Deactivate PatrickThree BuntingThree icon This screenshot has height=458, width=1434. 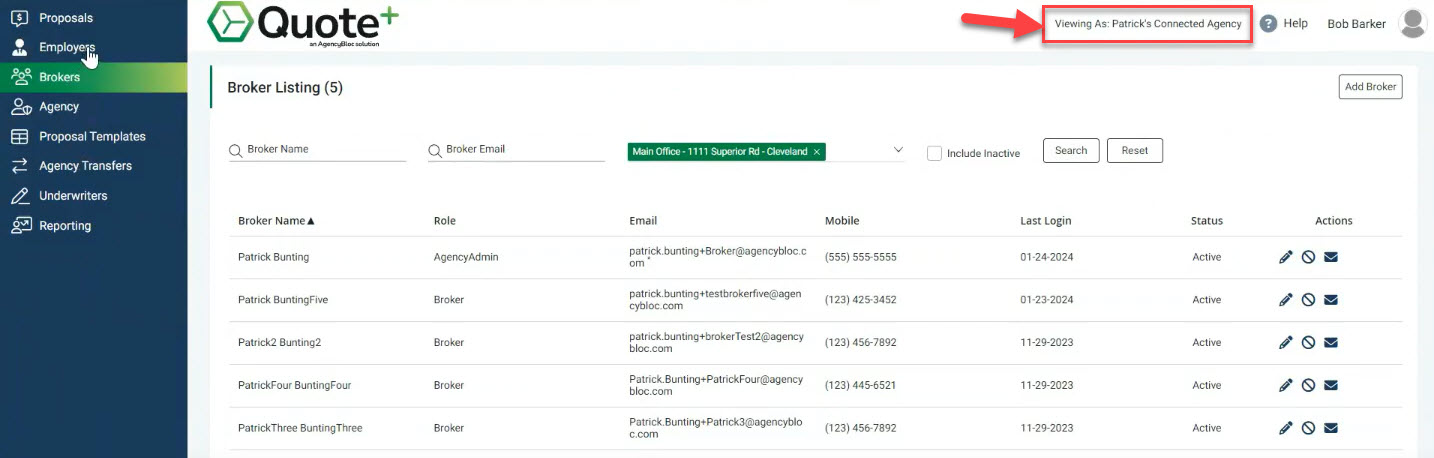(1308, 428)
